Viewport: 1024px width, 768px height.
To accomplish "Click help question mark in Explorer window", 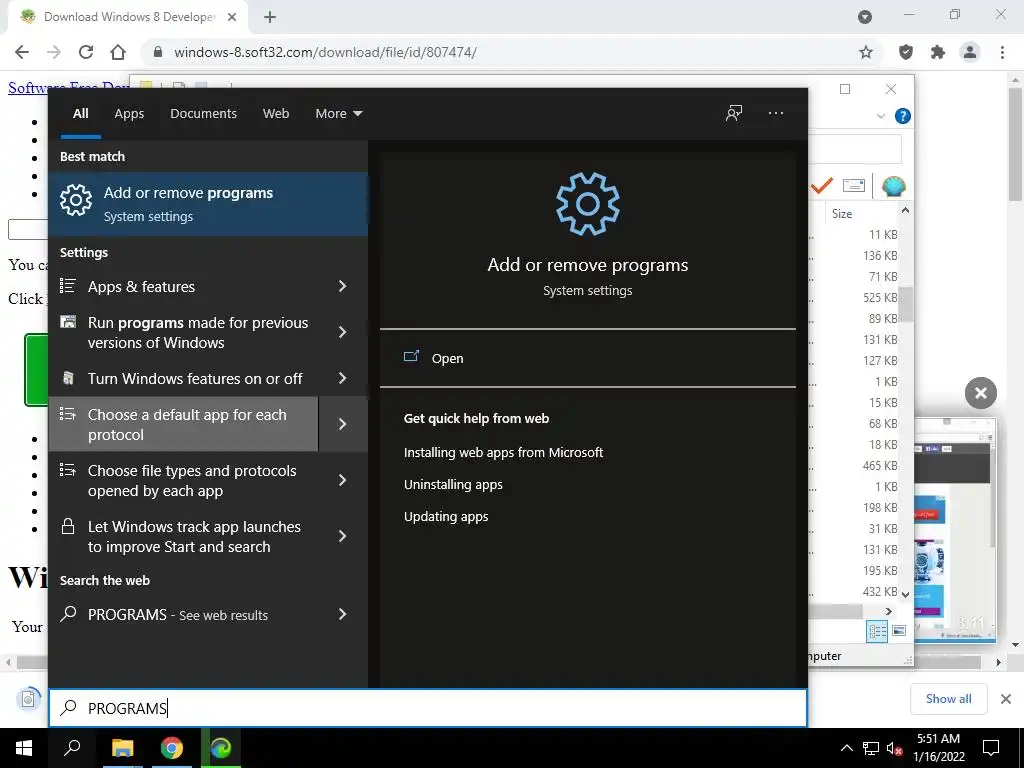I will click(x=903, y=116).
